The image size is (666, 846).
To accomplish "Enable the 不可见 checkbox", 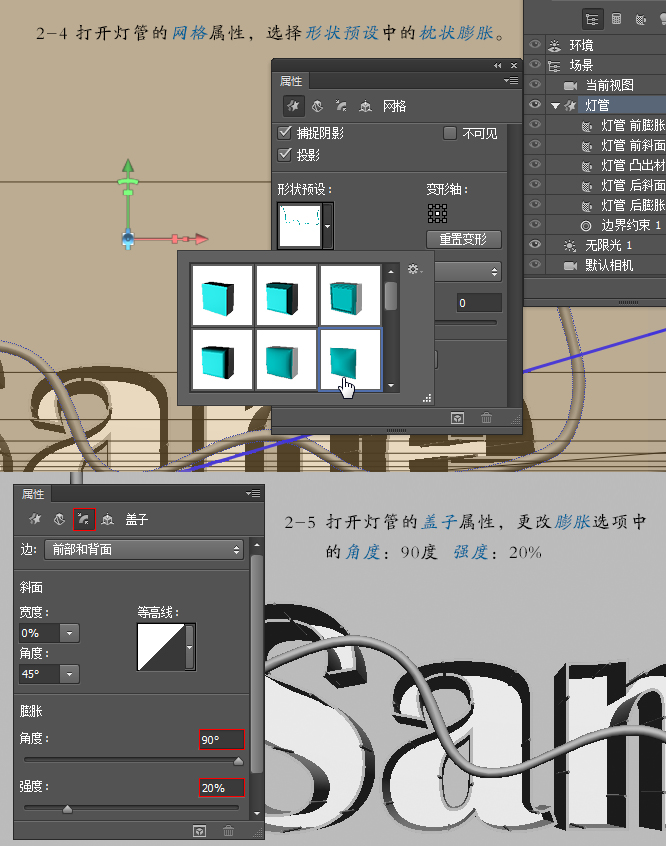I will [450, 133].
